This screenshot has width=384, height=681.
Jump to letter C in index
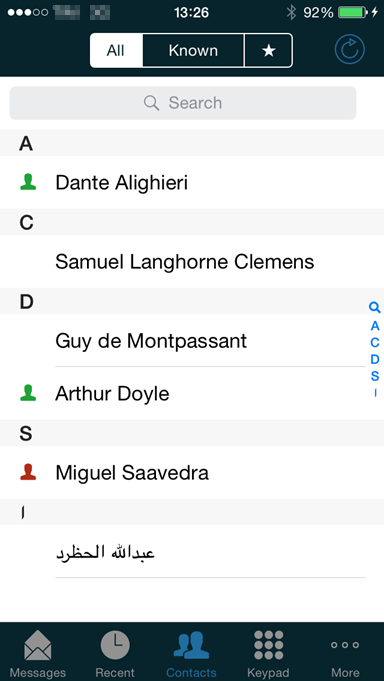pyautogui.click(x=374, y=342)
